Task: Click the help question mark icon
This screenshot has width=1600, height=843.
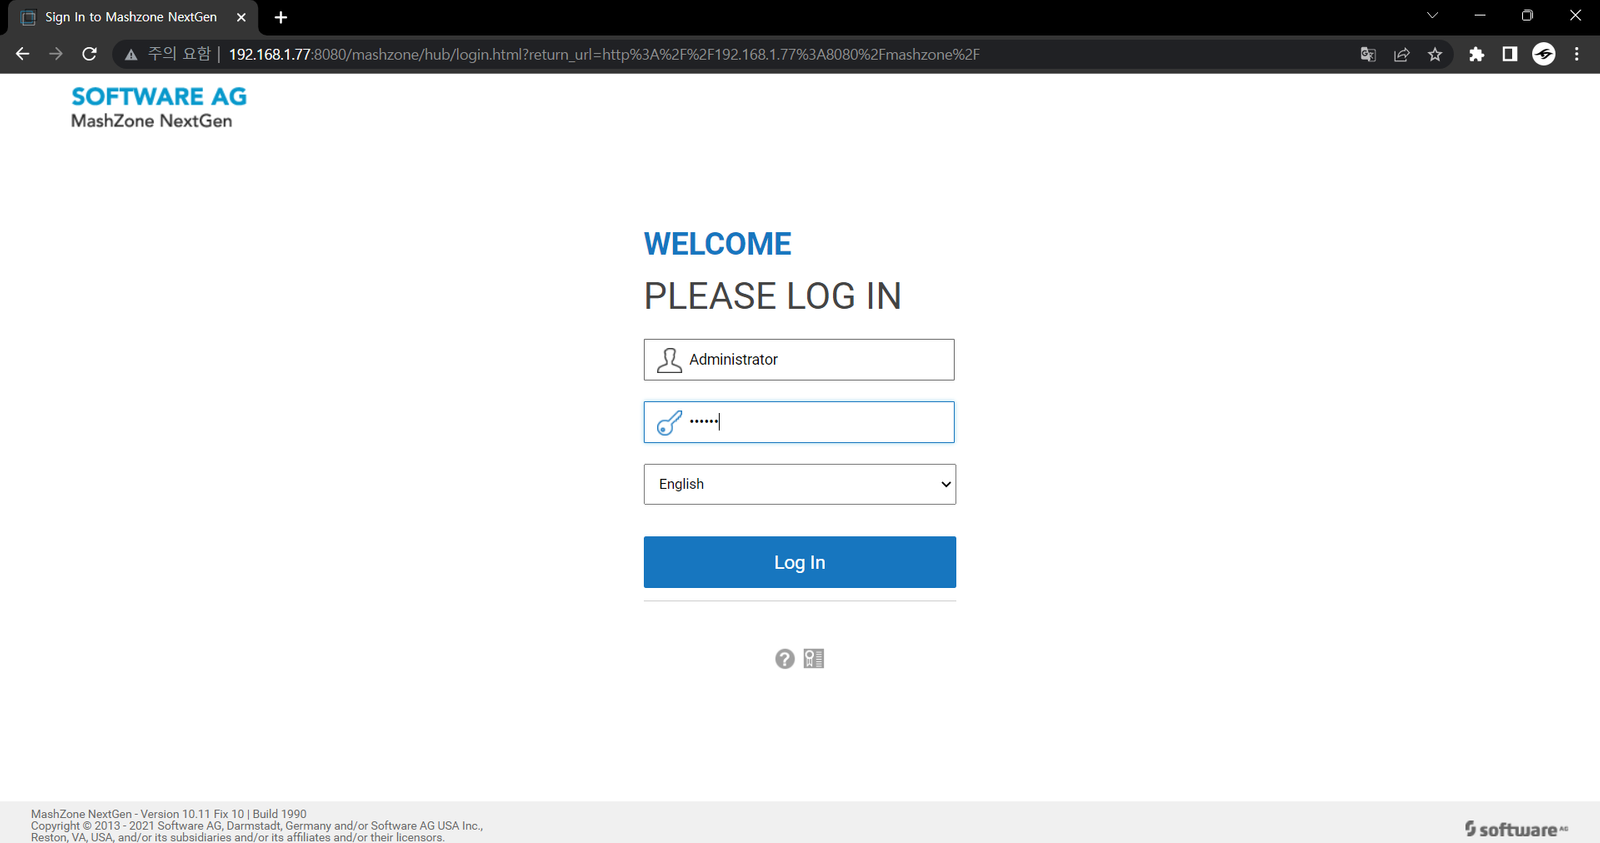Action: point(785,659)
